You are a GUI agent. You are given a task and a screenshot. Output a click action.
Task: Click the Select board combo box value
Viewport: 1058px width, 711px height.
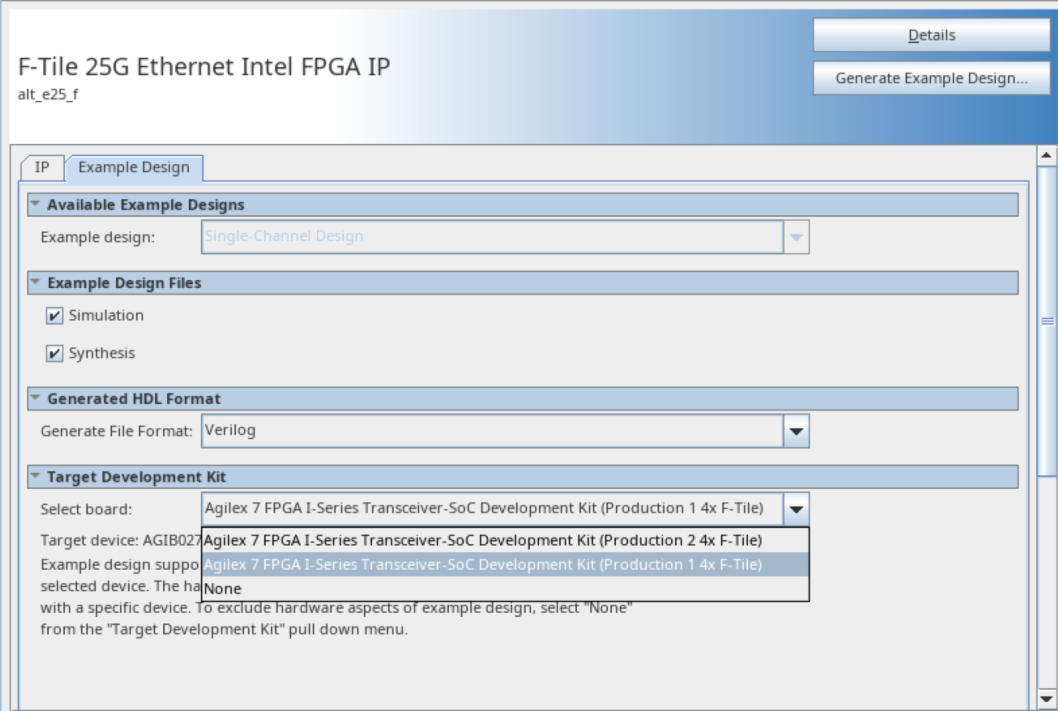click(x=493, y=509)
